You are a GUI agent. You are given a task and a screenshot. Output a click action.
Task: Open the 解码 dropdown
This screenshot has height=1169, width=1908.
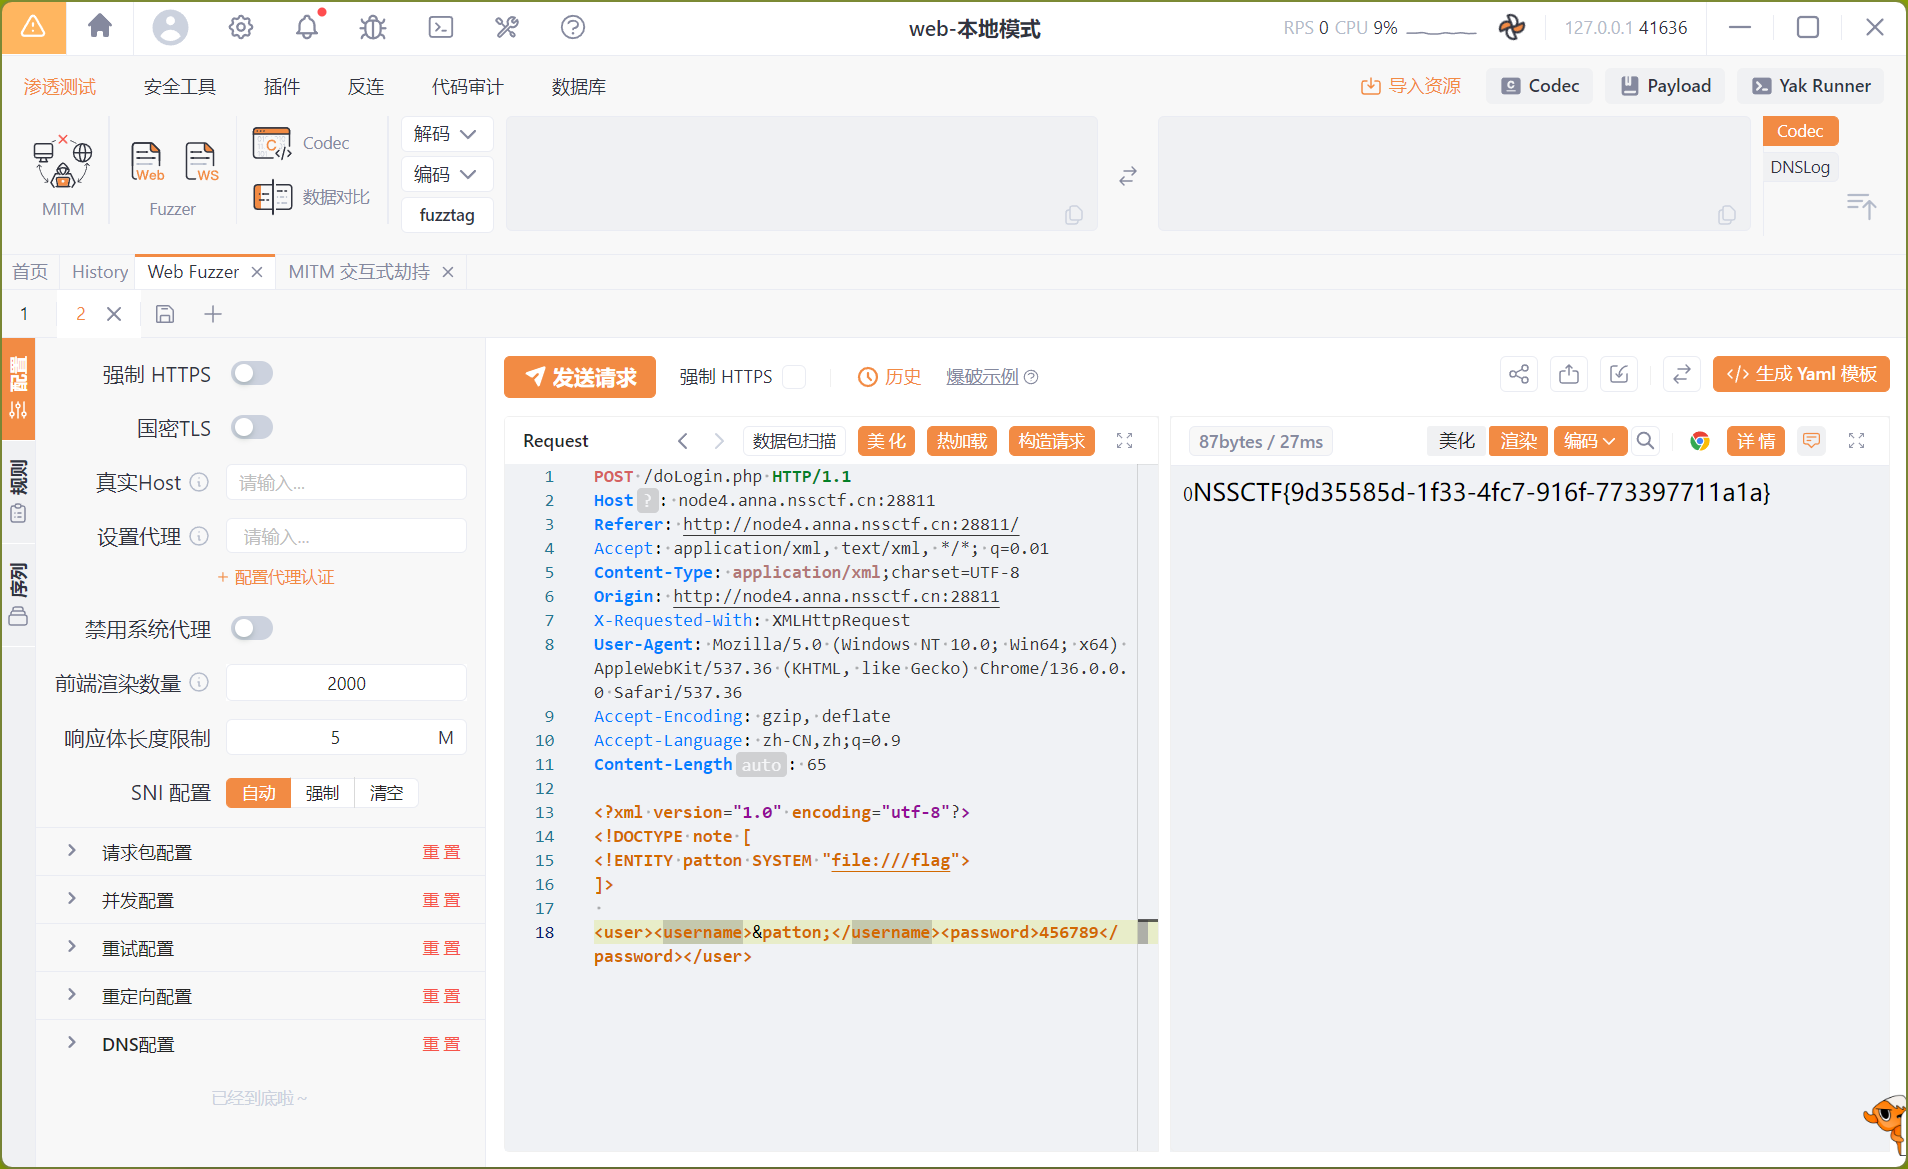[446, 134]
